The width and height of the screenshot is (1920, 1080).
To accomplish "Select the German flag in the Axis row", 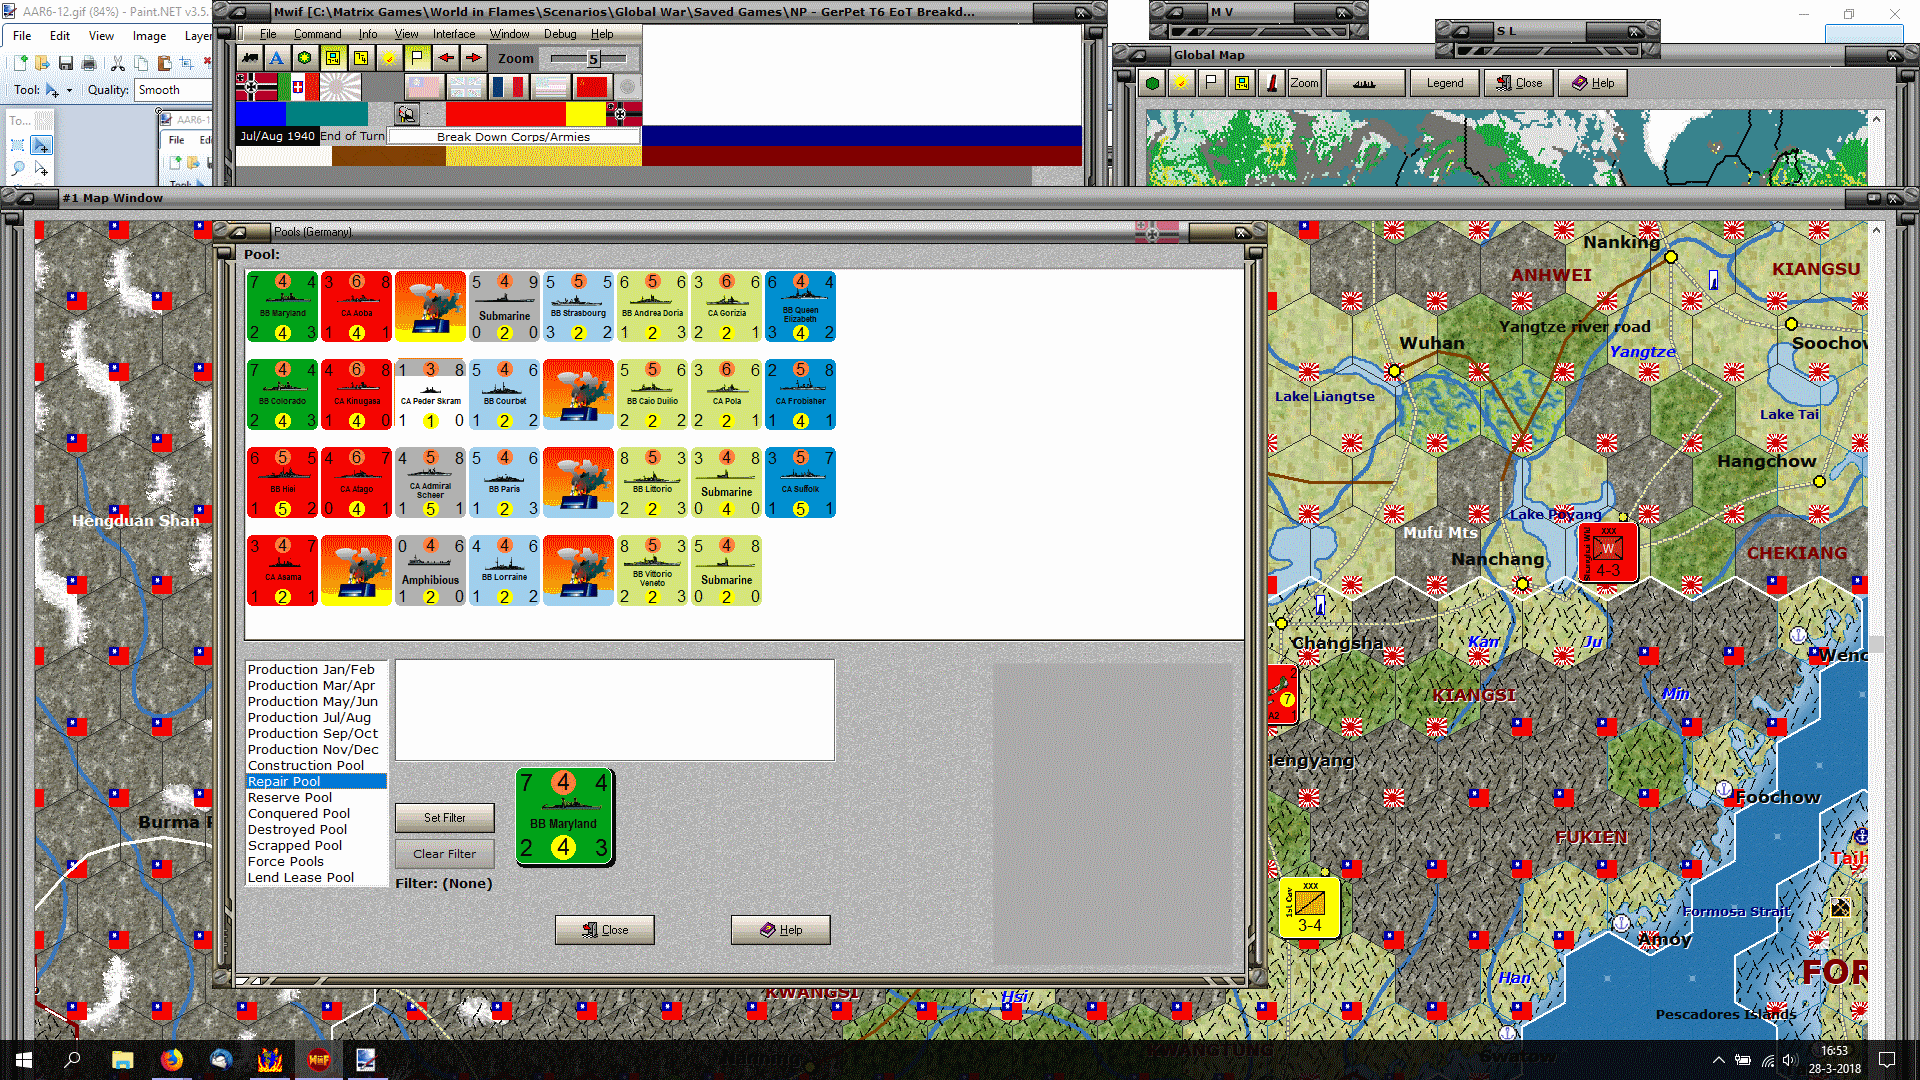I will click(256, 88).
